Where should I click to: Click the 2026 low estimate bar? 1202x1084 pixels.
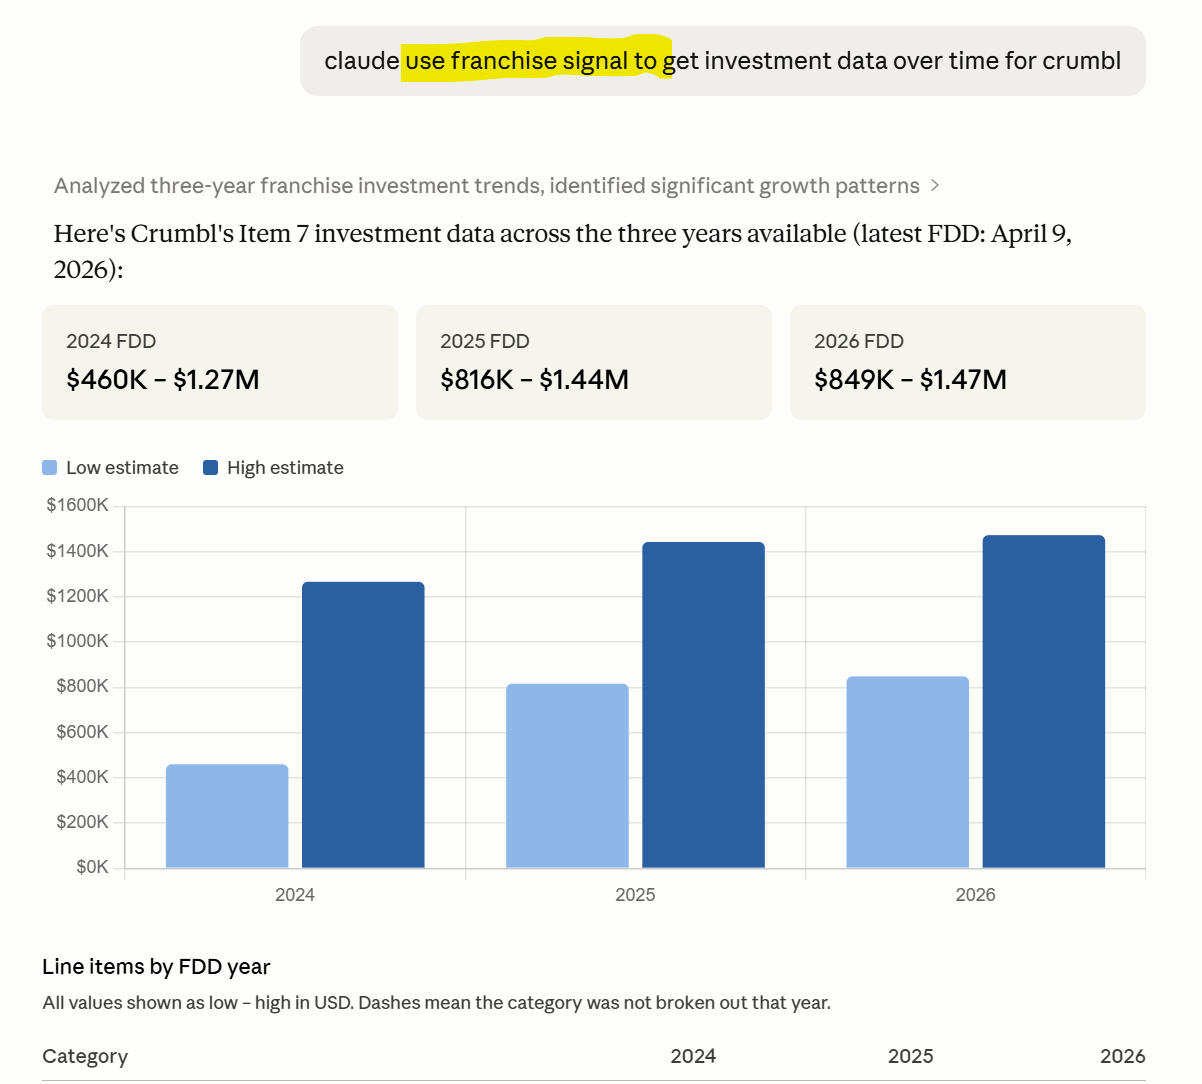pyautogui.click(x=908, y=772)
